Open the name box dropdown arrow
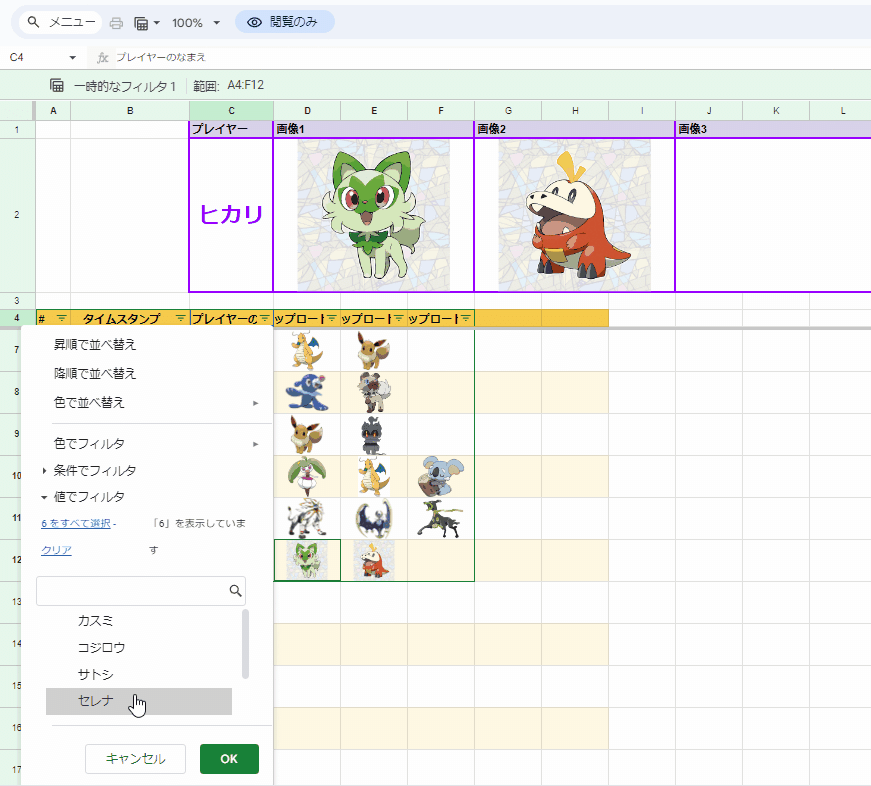This screenshot has height=786, width=871. pos(72,57)
